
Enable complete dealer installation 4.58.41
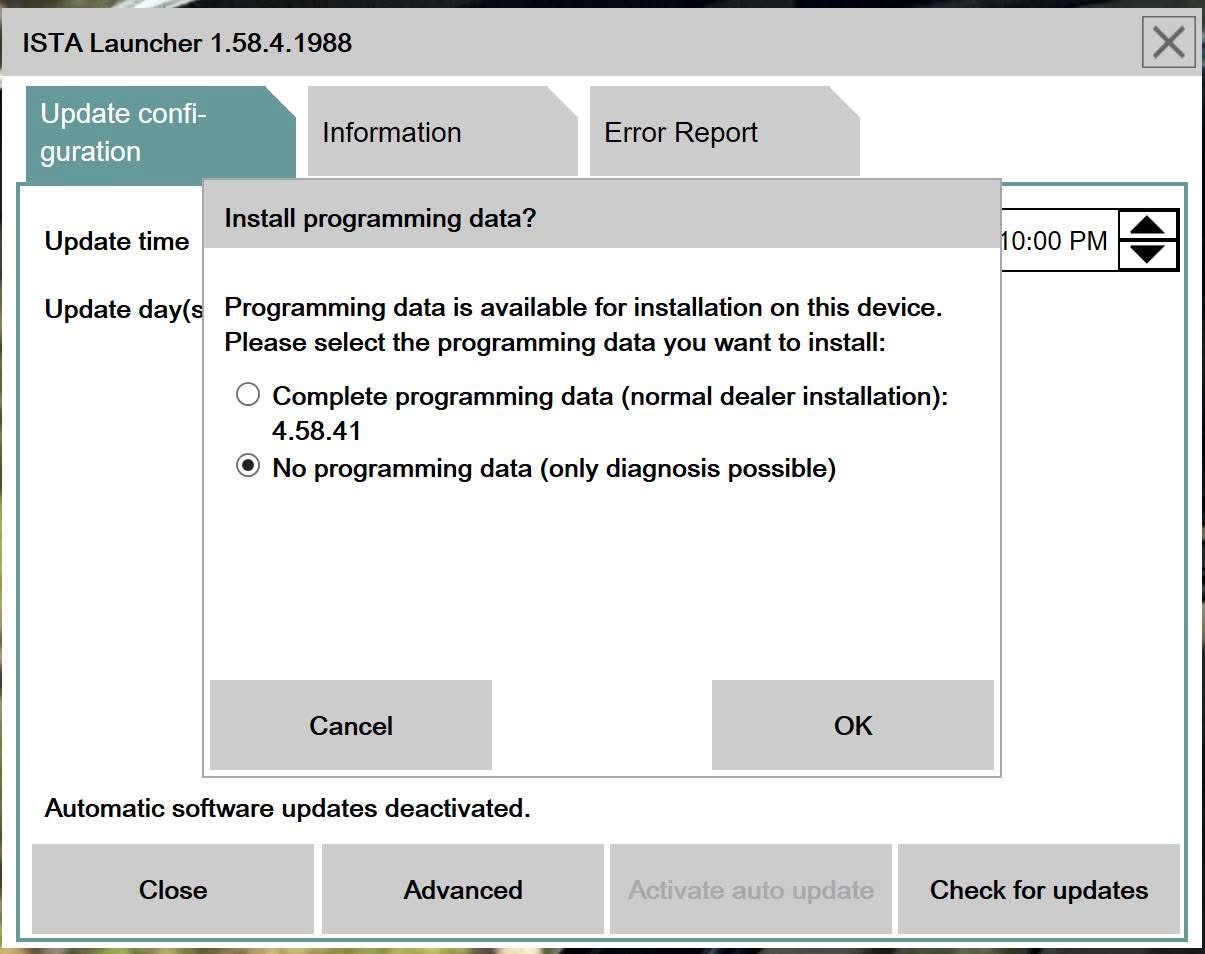click(247, 394)
